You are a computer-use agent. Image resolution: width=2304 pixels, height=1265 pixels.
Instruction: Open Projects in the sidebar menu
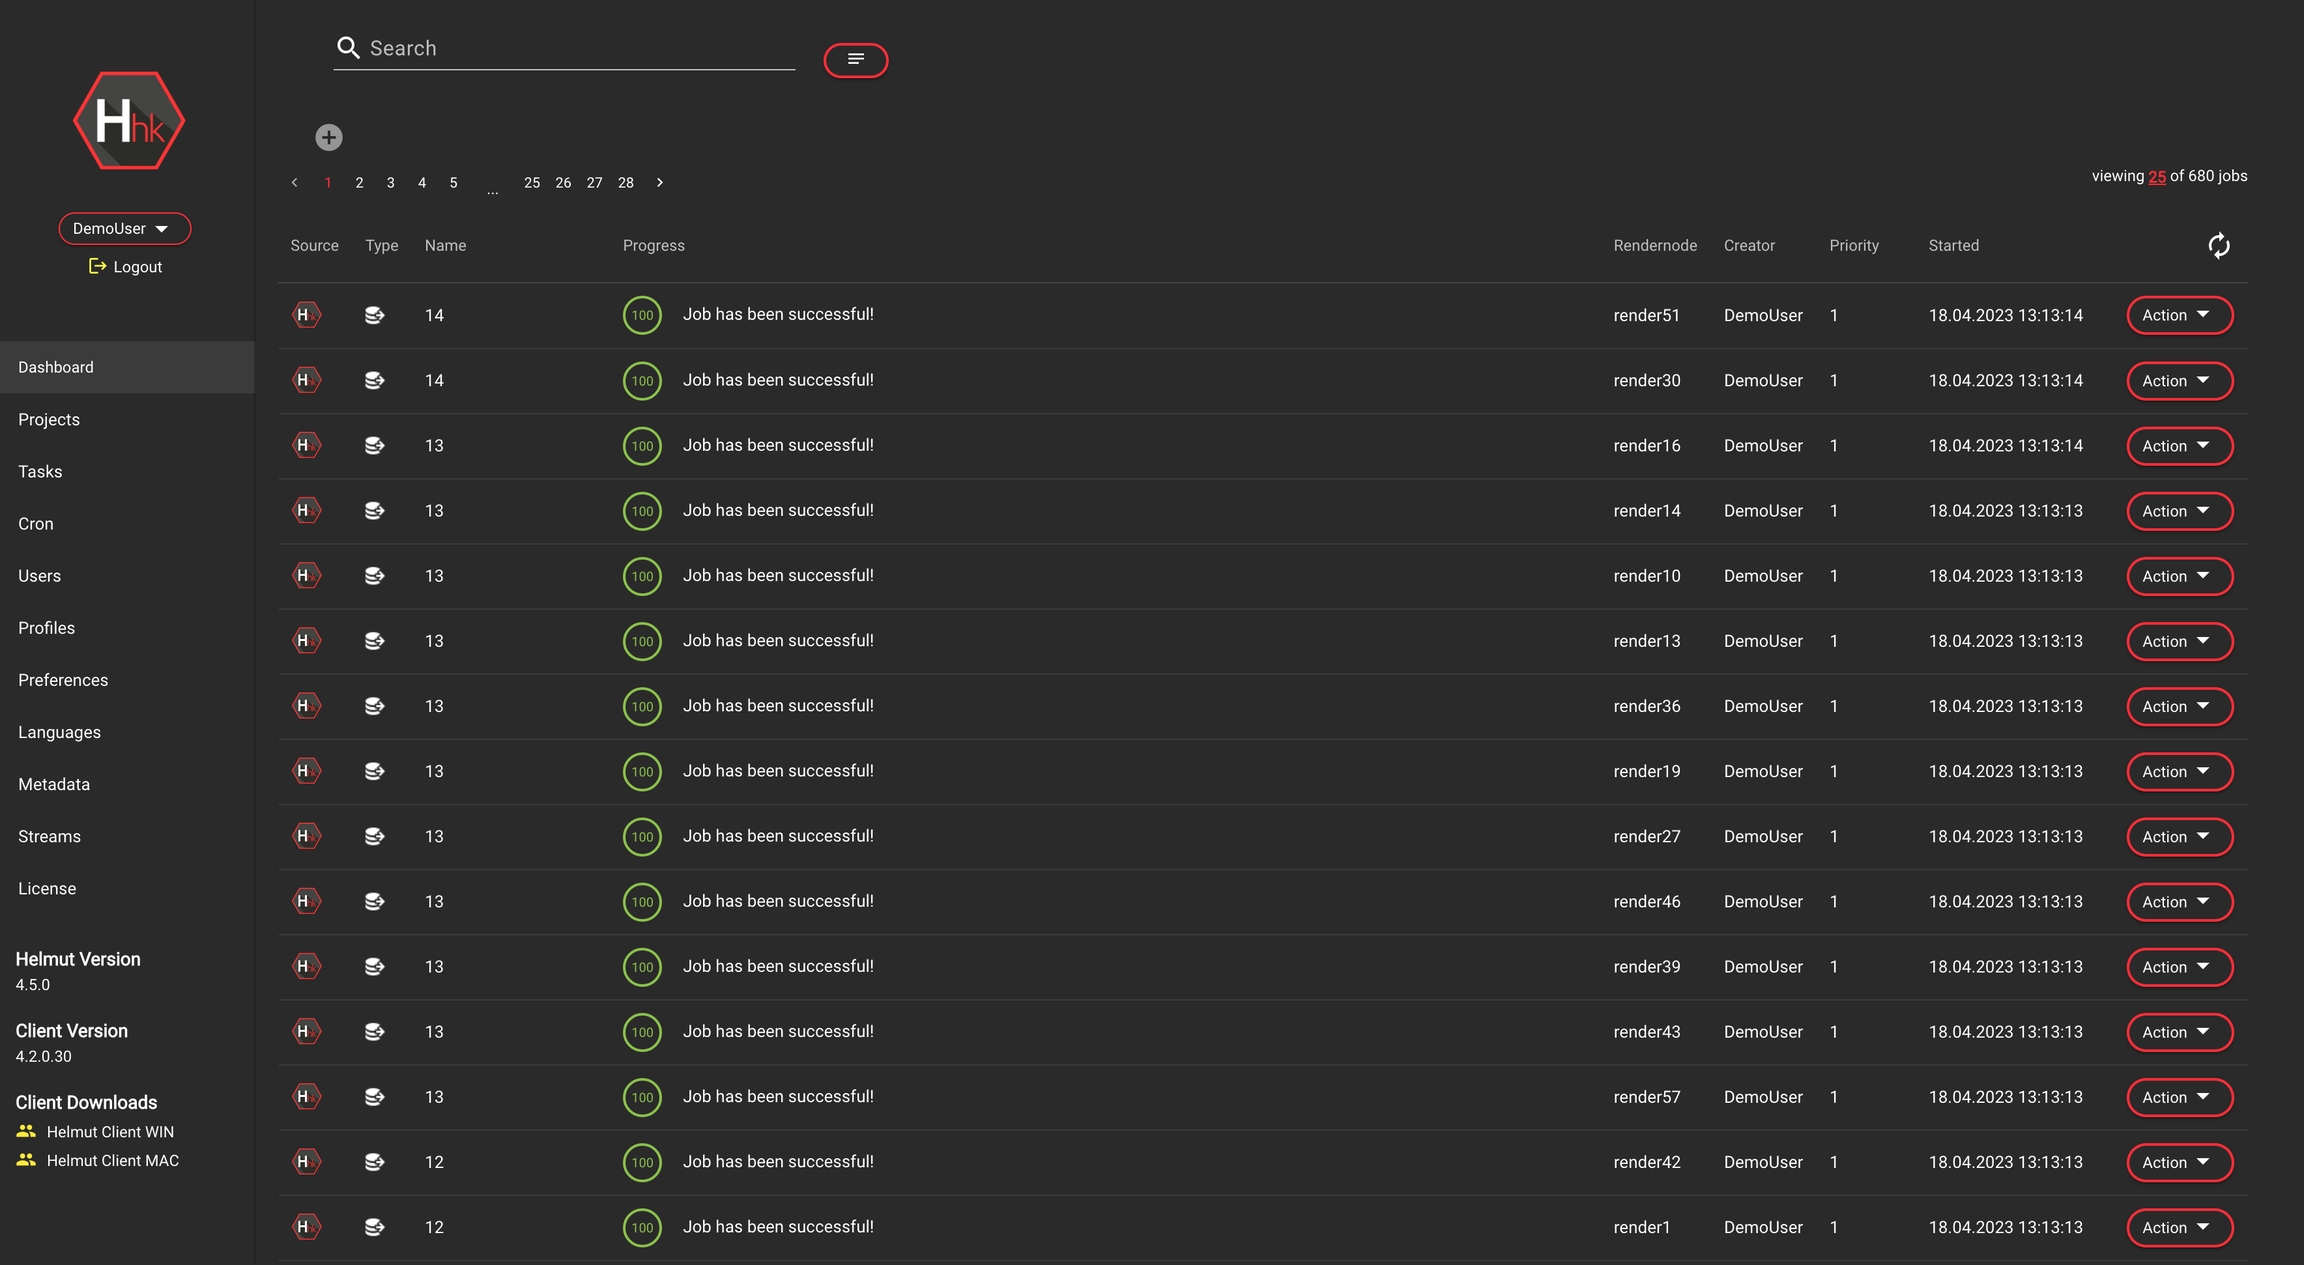pos(49,420)
